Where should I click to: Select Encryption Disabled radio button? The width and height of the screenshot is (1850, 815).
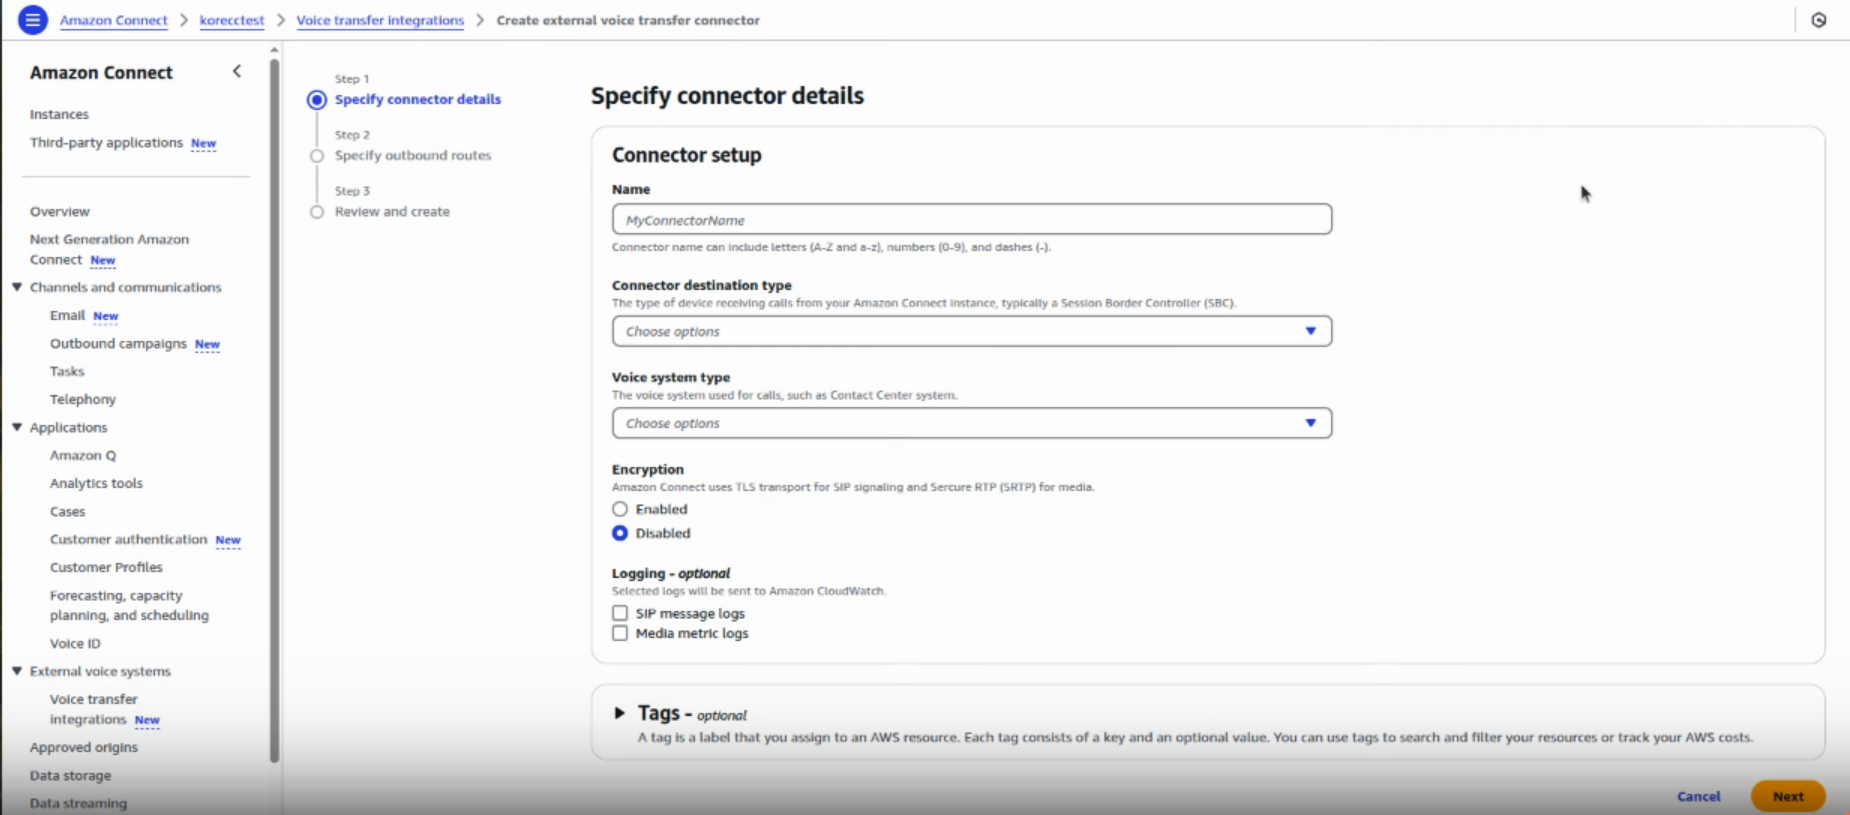point(620,533)
